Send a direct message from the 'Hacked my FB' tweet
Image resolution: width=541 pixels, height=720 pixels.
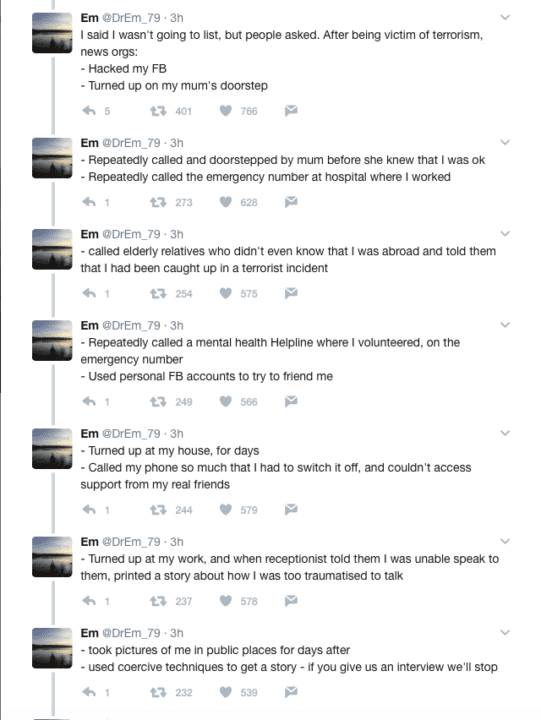click(x=291, y=110)
